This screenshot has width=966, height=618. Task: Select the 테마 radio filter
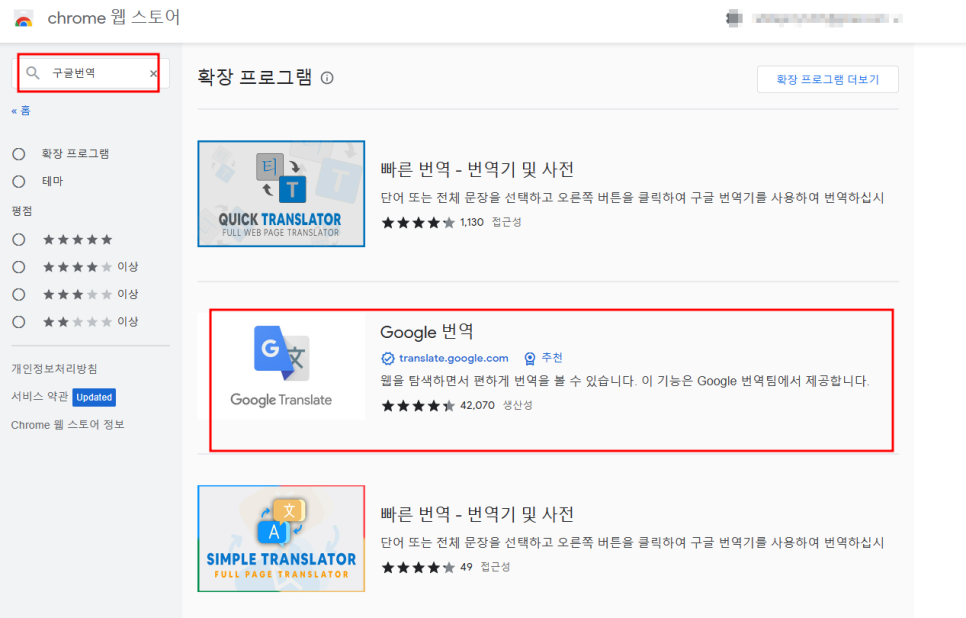(x=19, y=181)
